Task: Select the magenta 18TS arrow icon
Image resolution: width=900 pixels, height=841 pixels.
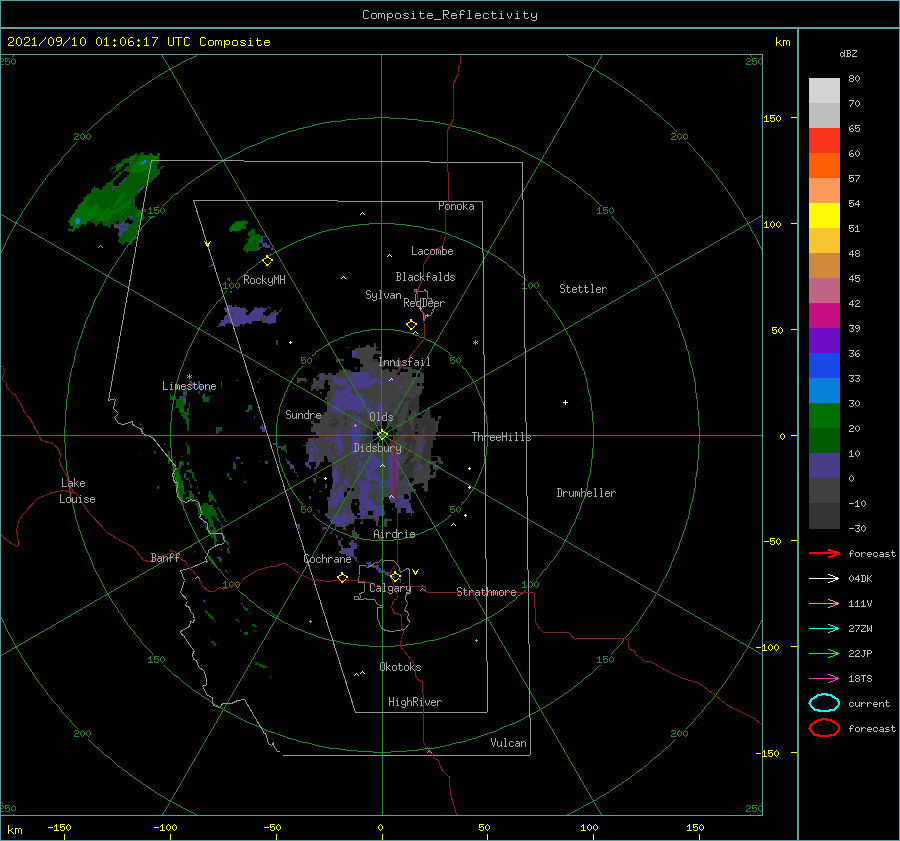Action: [824, 679]
